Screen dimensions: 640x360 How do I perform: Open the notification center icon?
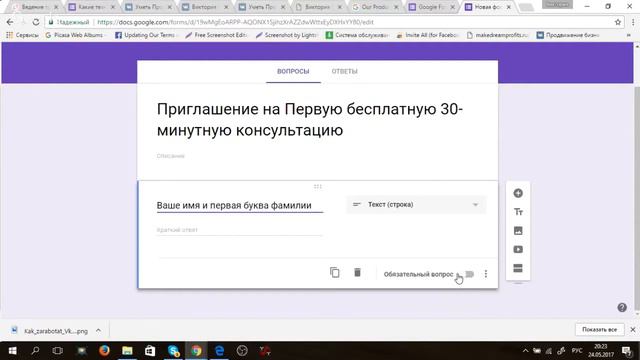(627, 351)
